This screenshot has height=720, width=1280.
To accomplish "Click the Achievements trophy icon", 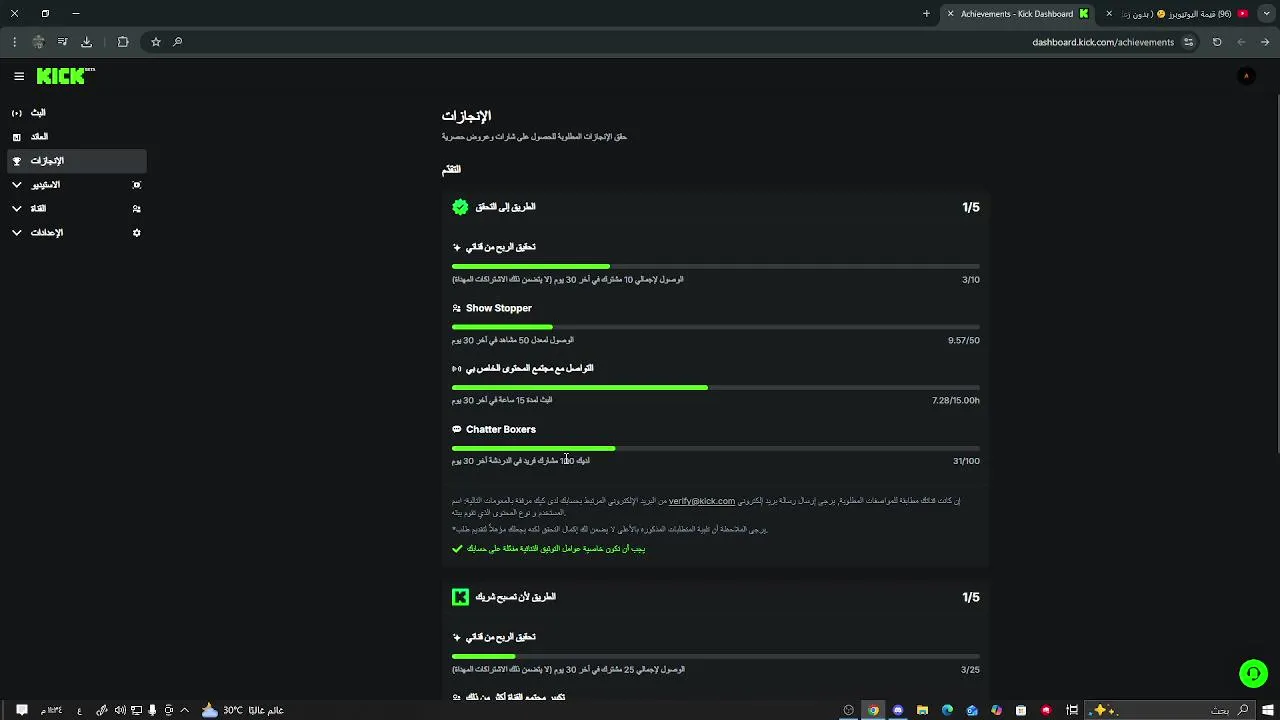I will [x=17, y=161].
